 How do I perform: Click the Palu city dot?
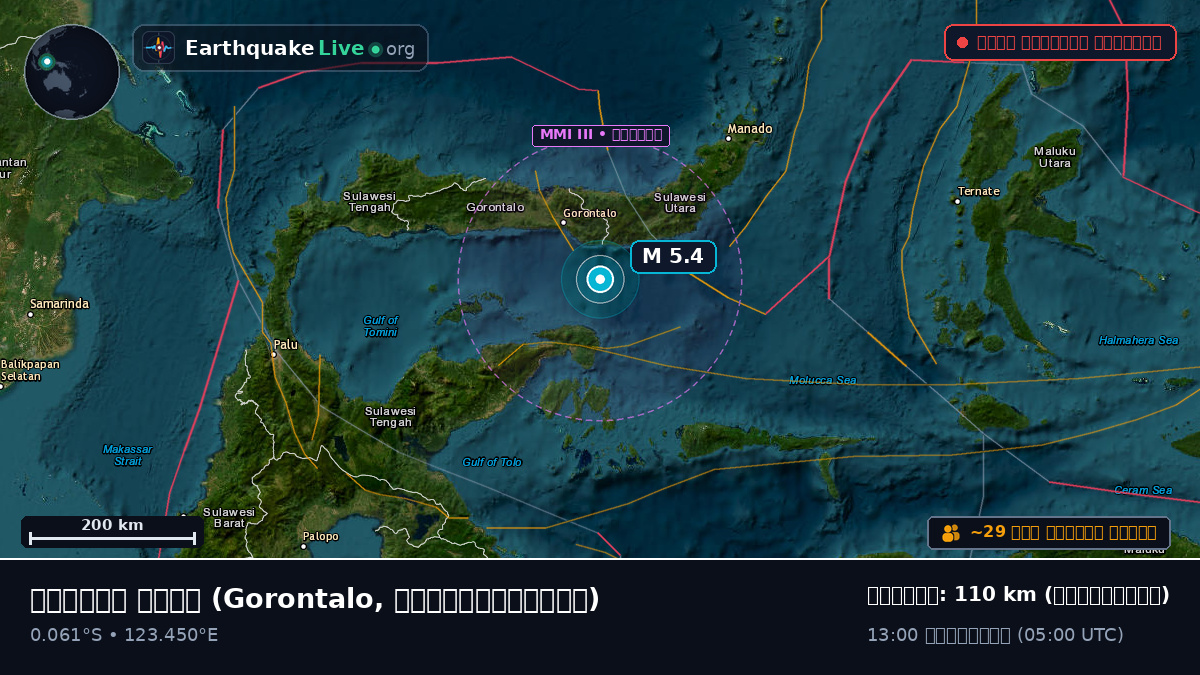(273, 354)
